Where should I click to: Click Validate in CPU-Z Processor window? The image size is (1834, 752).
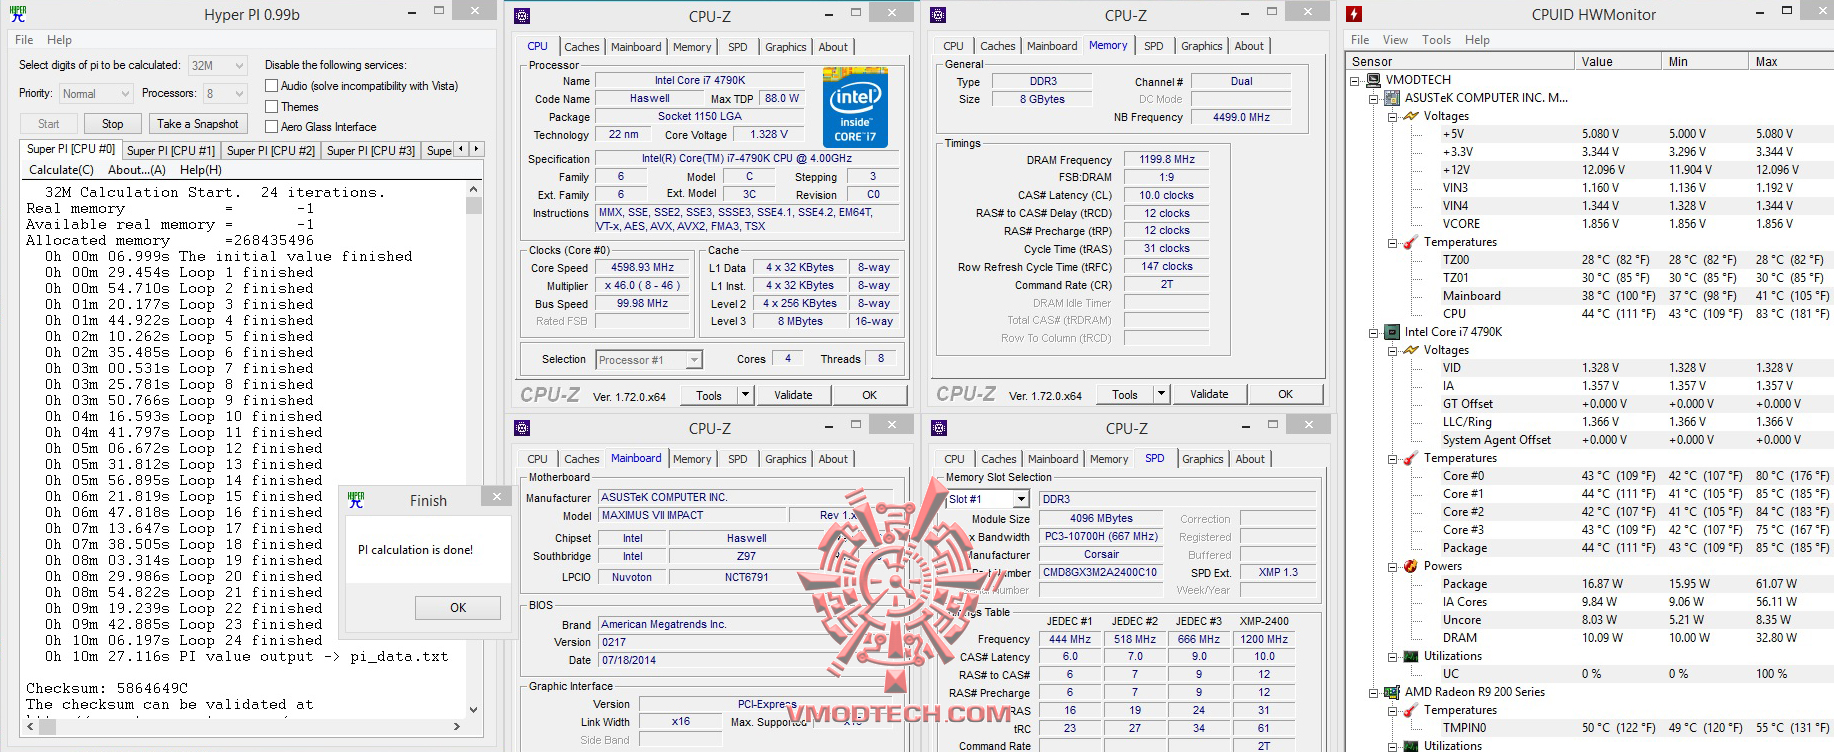pos(793,395)
